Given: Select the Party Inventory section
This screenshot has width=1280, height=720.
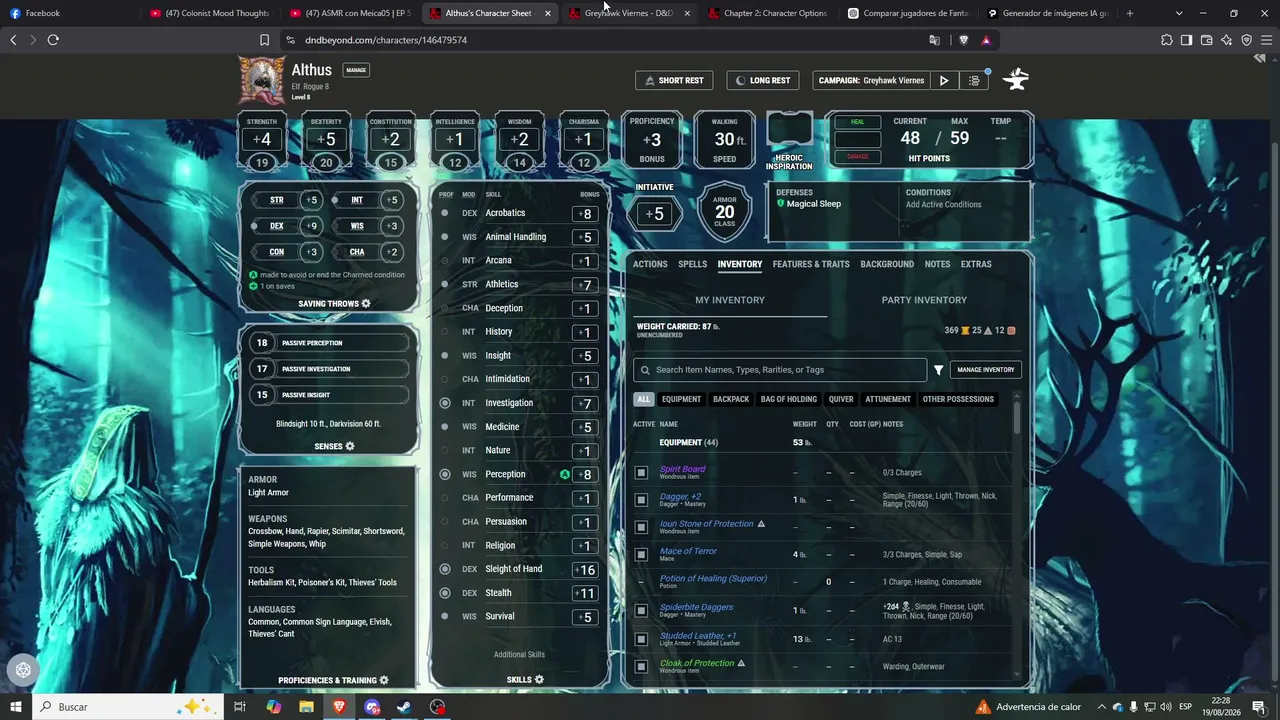Looking at the screenshot, I should (x=924, y=300).
